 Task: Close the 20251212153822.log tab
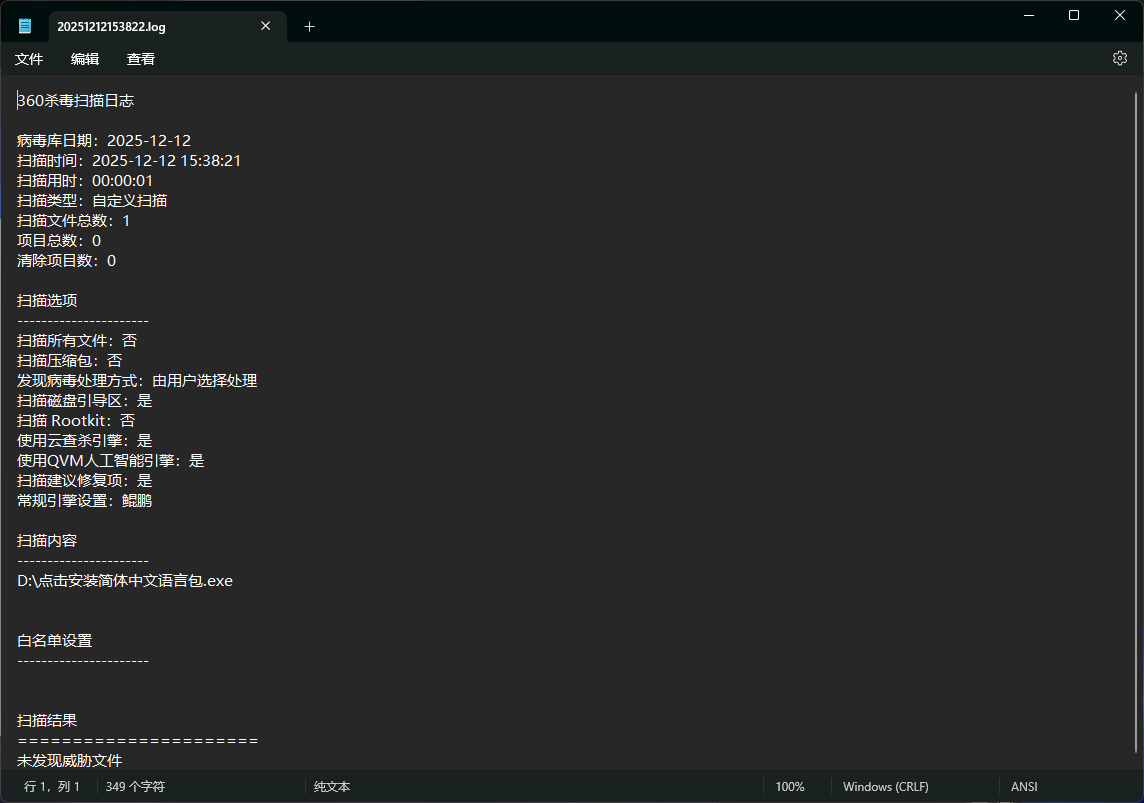[266, 26]
